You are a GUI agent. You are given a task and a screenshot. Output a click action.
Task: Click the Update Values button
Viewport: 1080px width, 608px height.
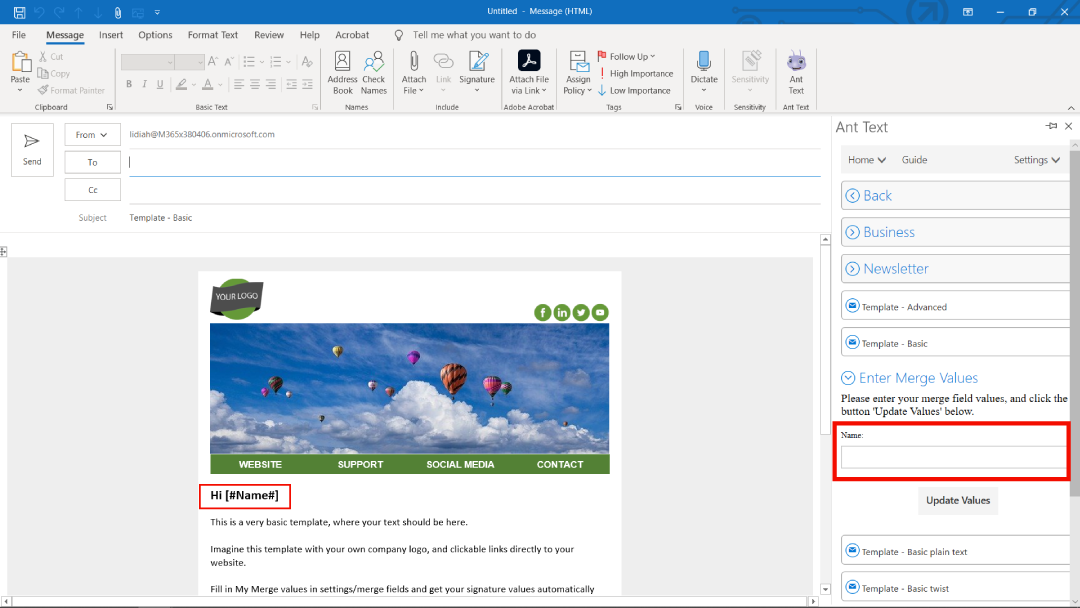[x=957, y=500]
